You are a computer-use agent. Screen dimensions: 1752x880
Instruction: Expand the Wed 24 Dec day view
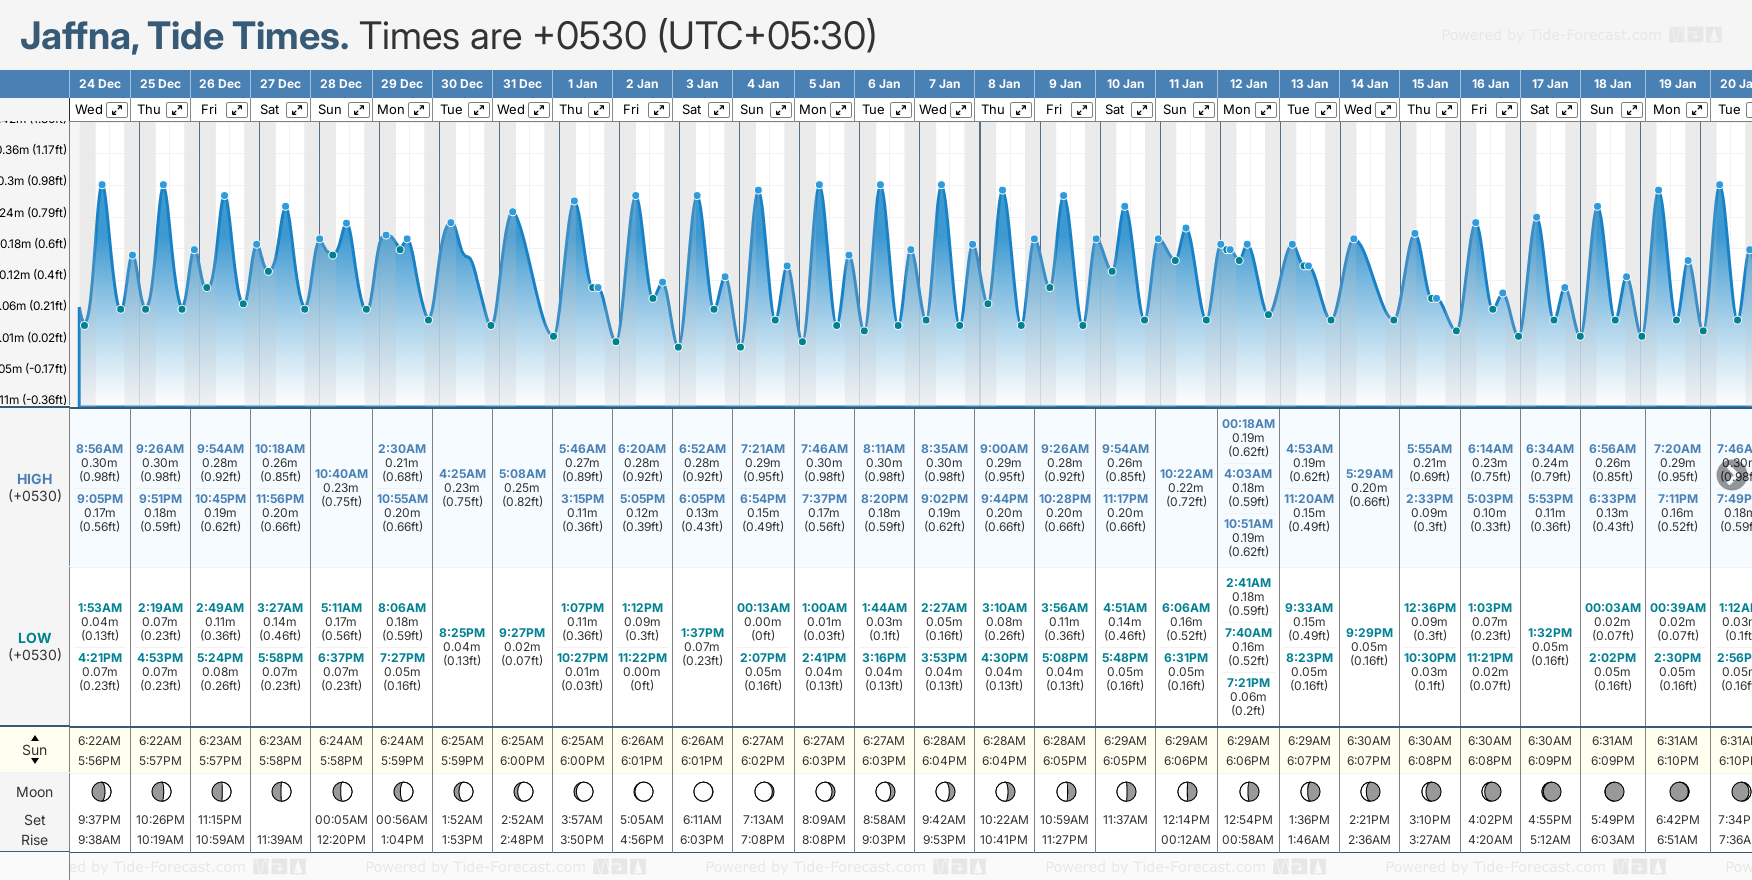(x=117, y=110)
